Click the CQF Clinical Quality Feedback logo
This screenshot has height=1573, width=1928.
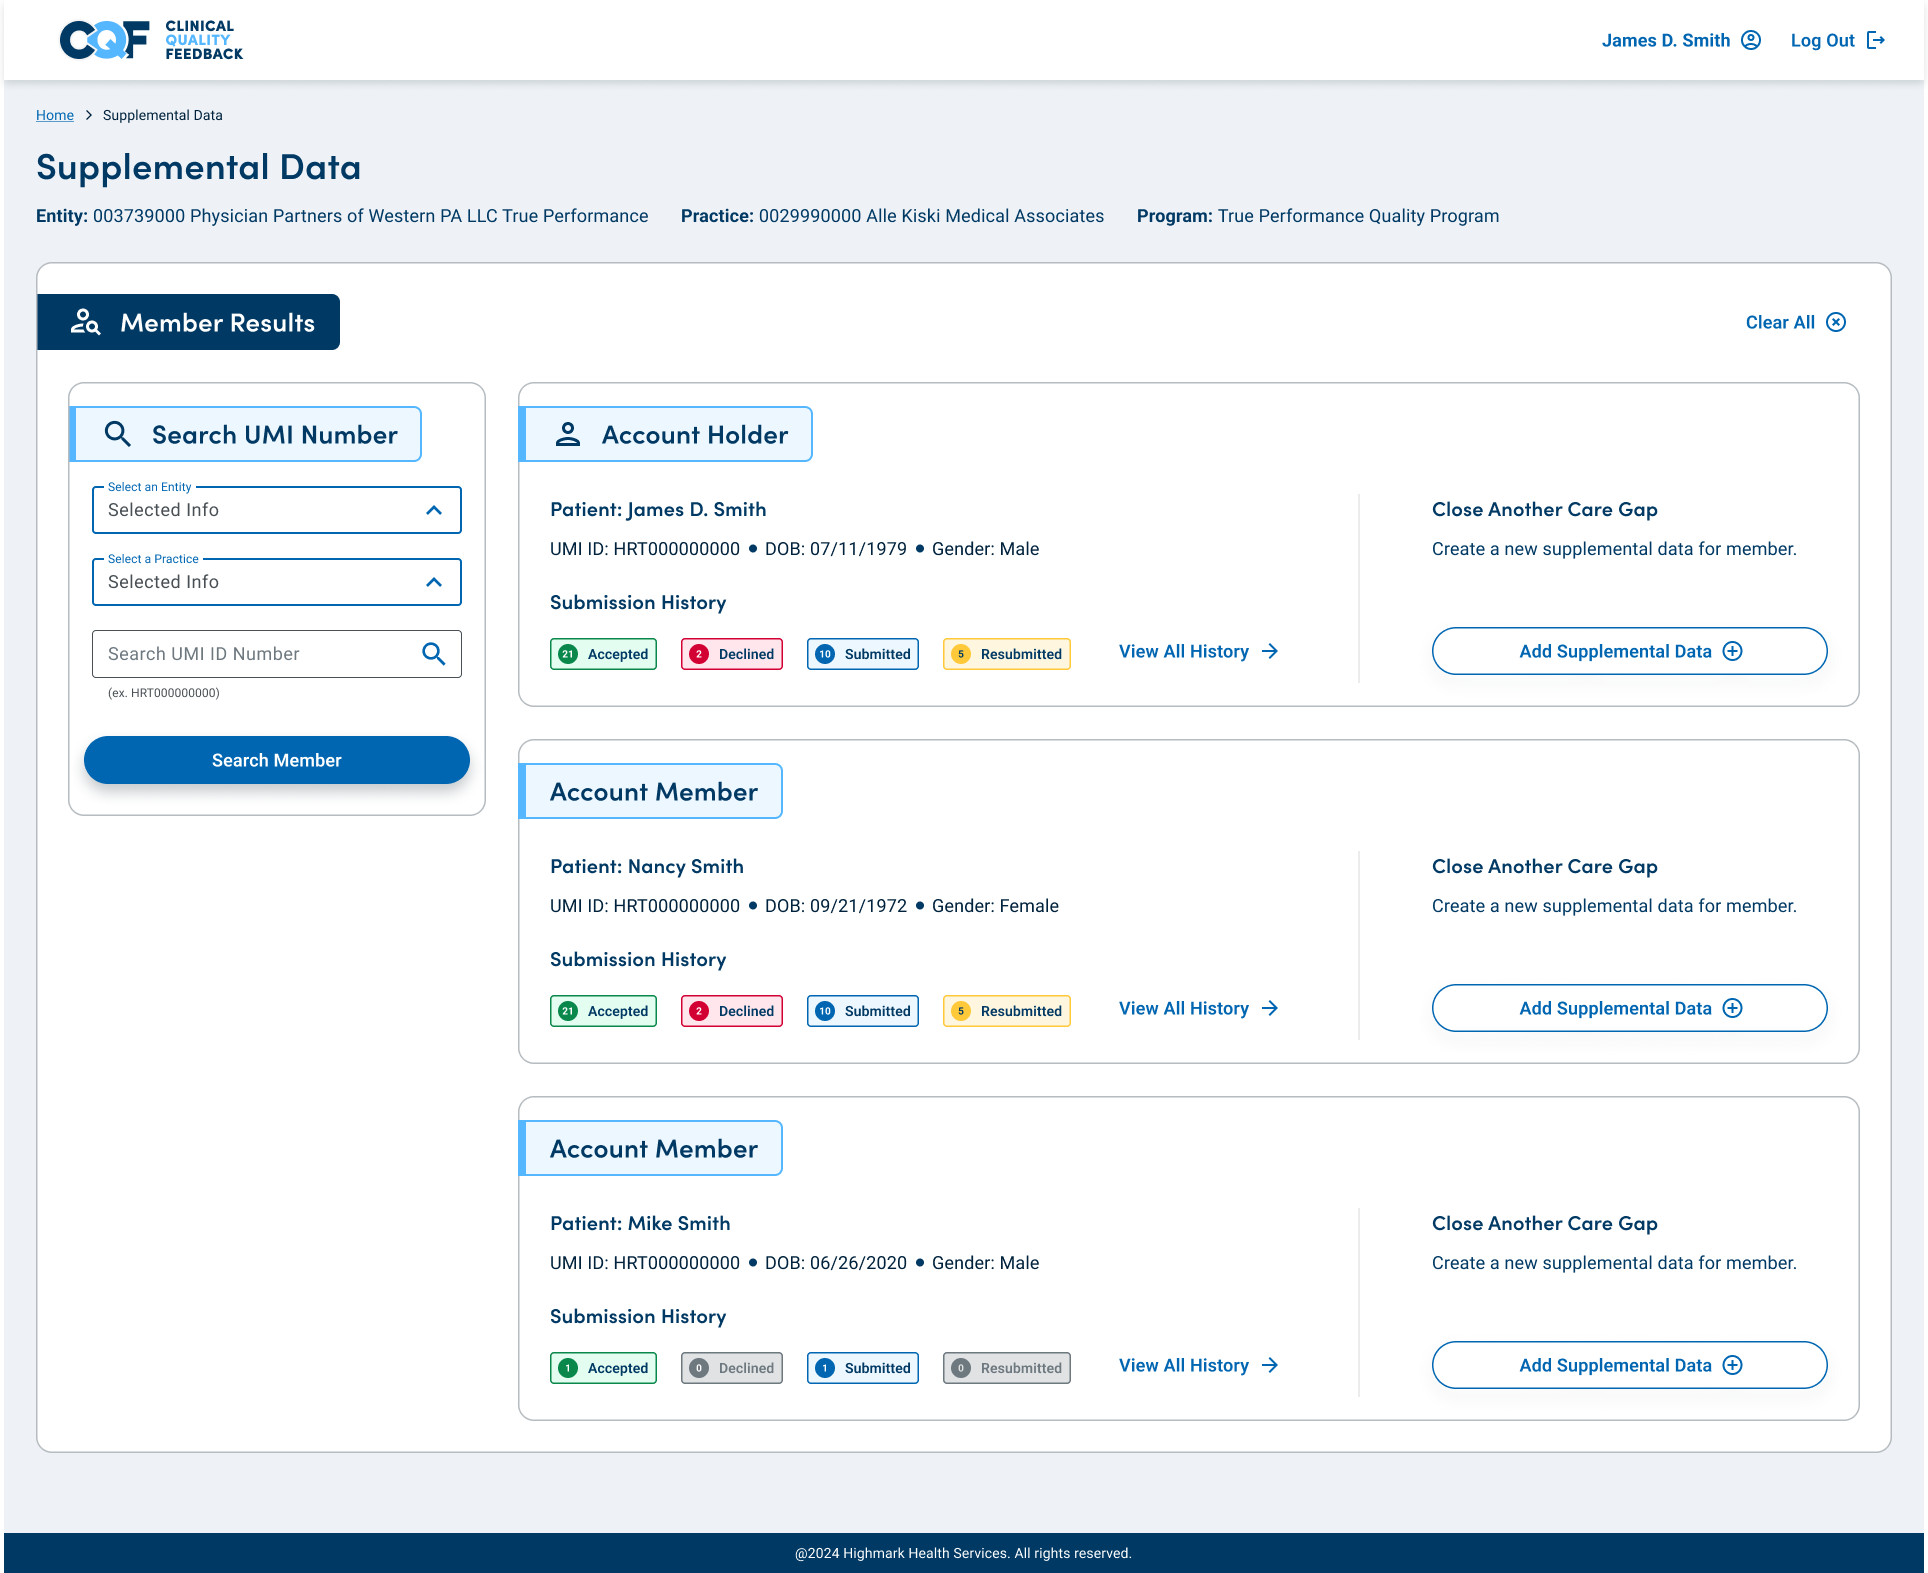[151, 40]
